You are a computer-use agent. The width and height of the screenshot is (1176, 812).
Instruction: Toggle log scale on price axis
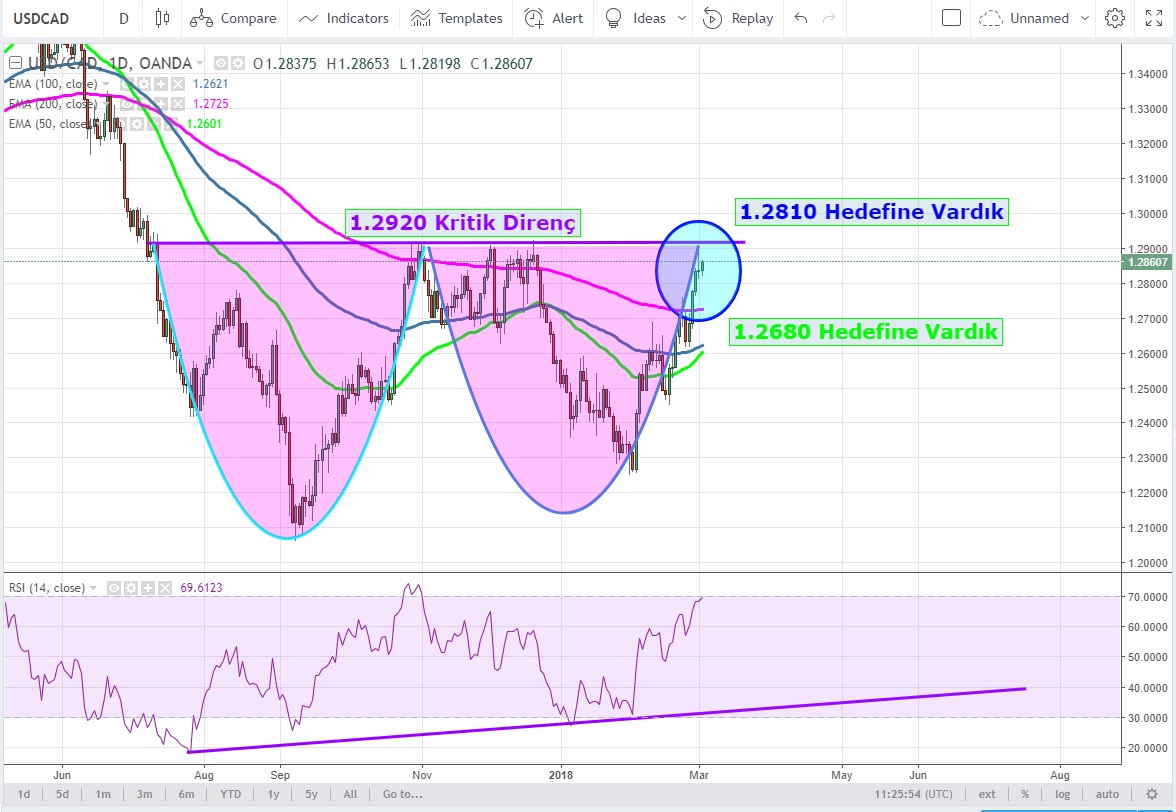point(1064,794)
